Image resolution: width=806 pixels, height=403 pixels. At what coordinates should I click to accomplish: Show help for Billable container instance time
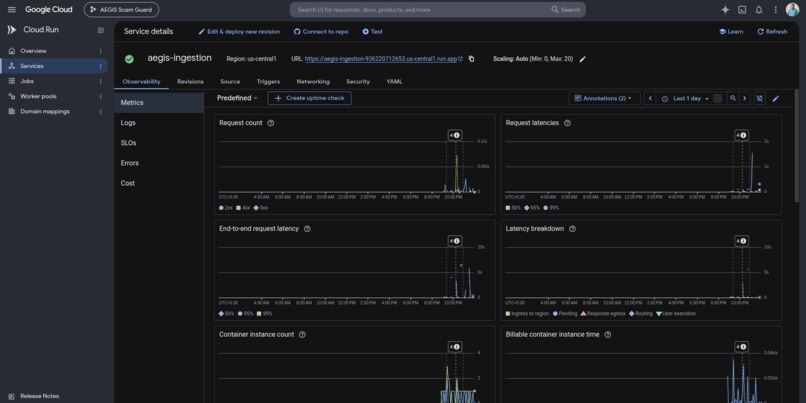pos(608,334)
